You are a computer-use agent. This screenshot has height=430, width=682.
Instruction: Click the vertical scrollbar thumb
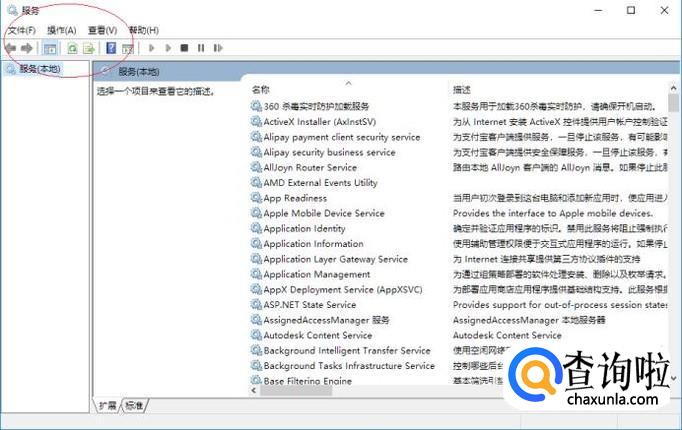(x=674, y=103)
